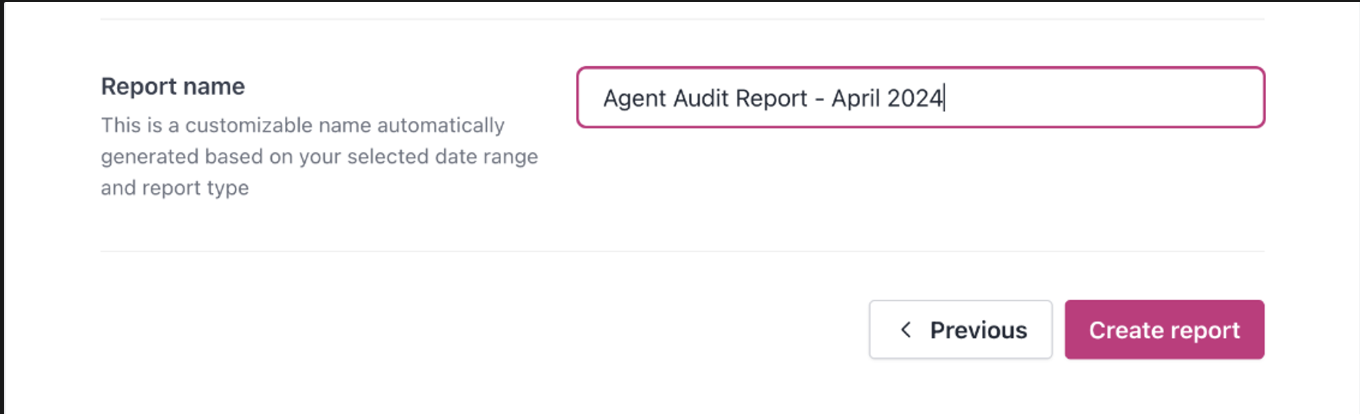Click the divider line above the buttons
Image resolution: width=1360 pixels, height=414 pixels.
(x=682, y=251)
